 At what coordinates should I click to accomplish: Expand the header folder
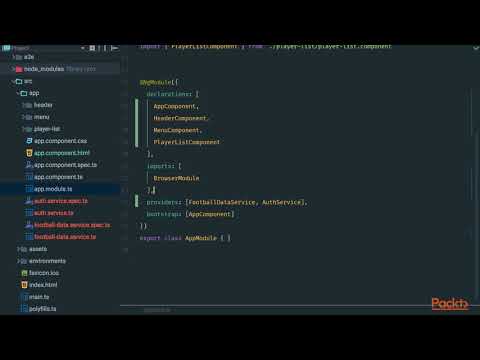coord(23,105)
